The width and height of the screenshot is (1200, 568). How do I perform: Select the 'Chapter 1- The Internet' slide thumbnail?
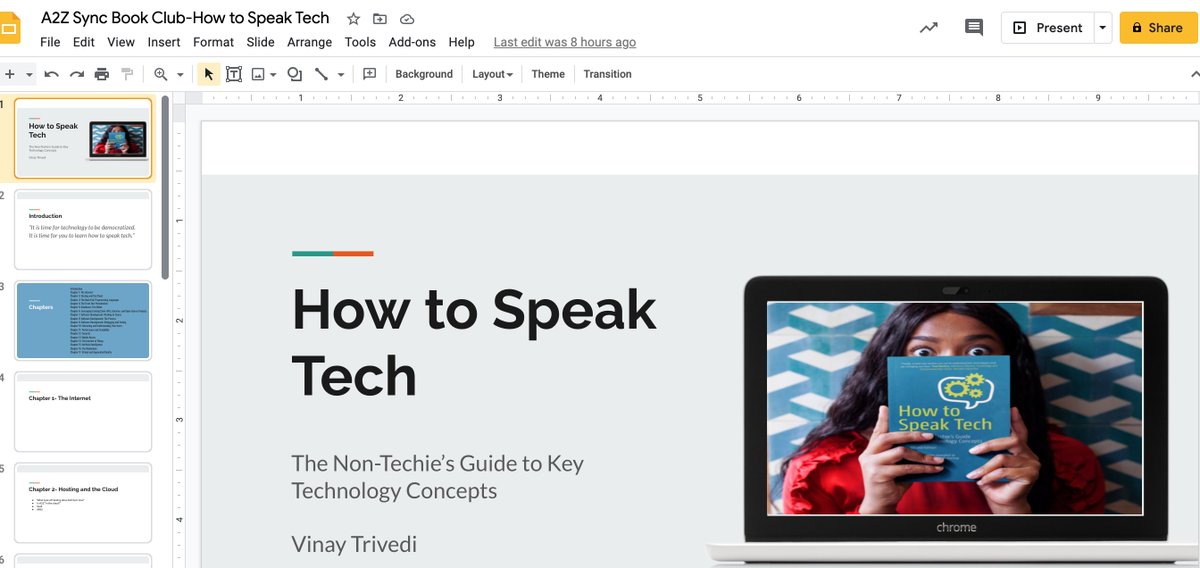coord(84,411)
